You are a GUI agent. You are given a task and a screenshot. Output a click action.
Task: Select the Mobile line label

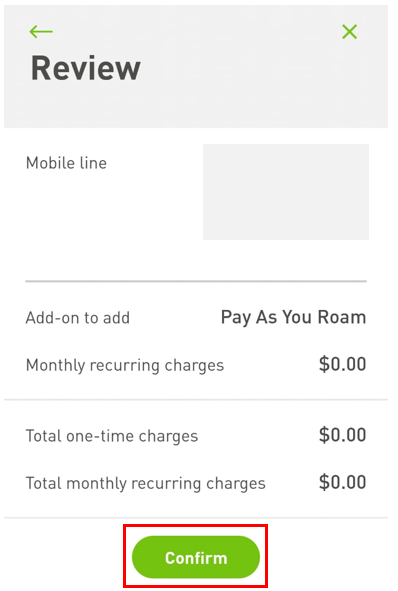coord(66,163)
